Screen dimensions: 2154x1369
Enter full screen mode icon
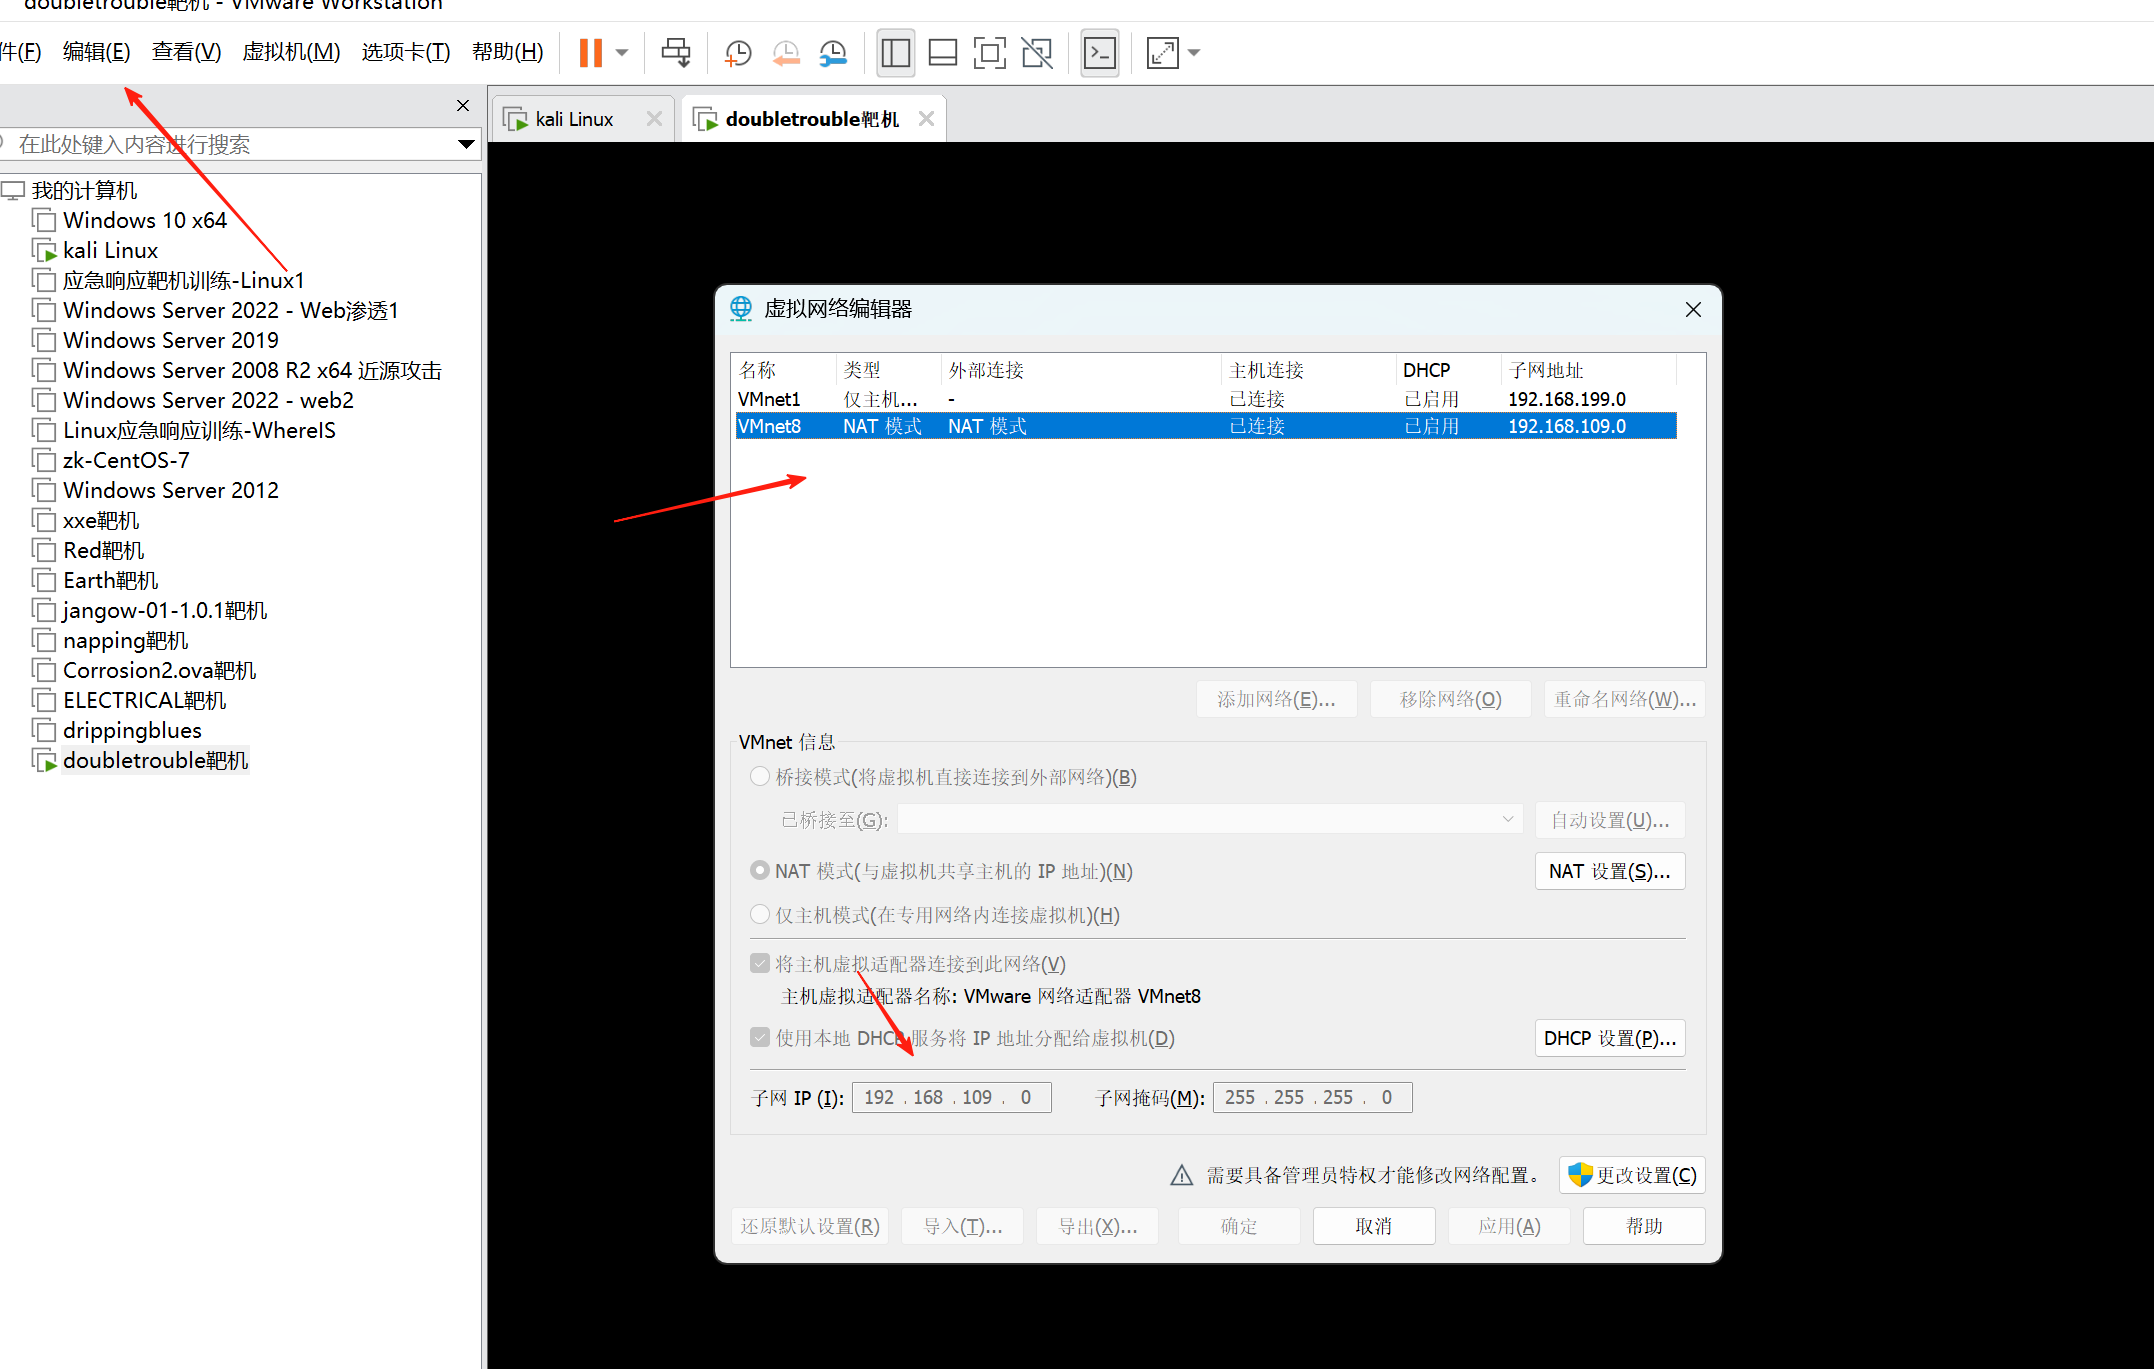pyautogui.click(x=990, y=53)
